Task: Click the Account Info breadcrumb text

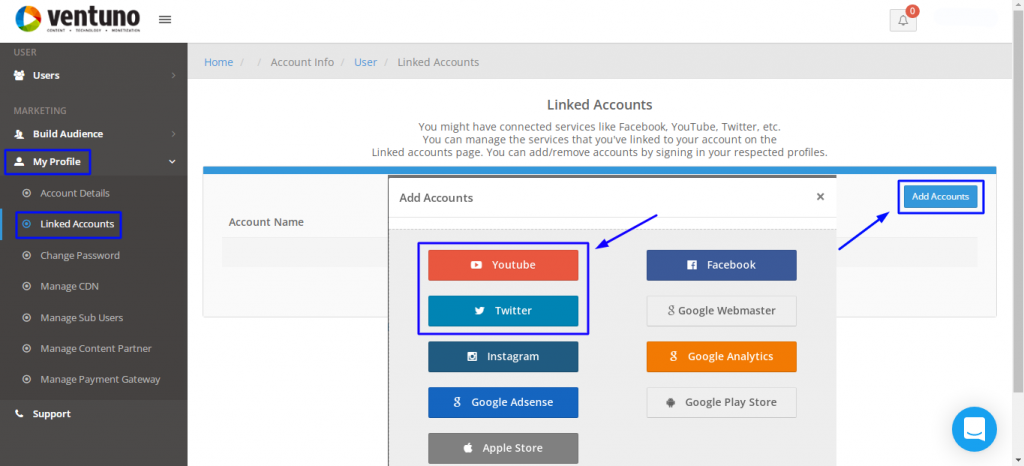Action: click(x=302, y=62)
